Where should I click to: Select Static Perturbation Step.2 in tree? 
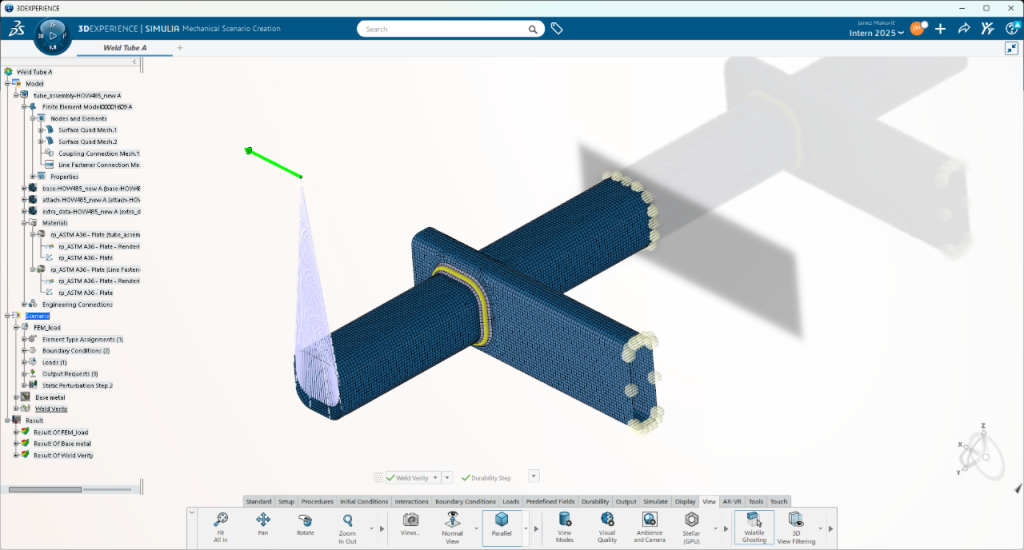[77, 385]
